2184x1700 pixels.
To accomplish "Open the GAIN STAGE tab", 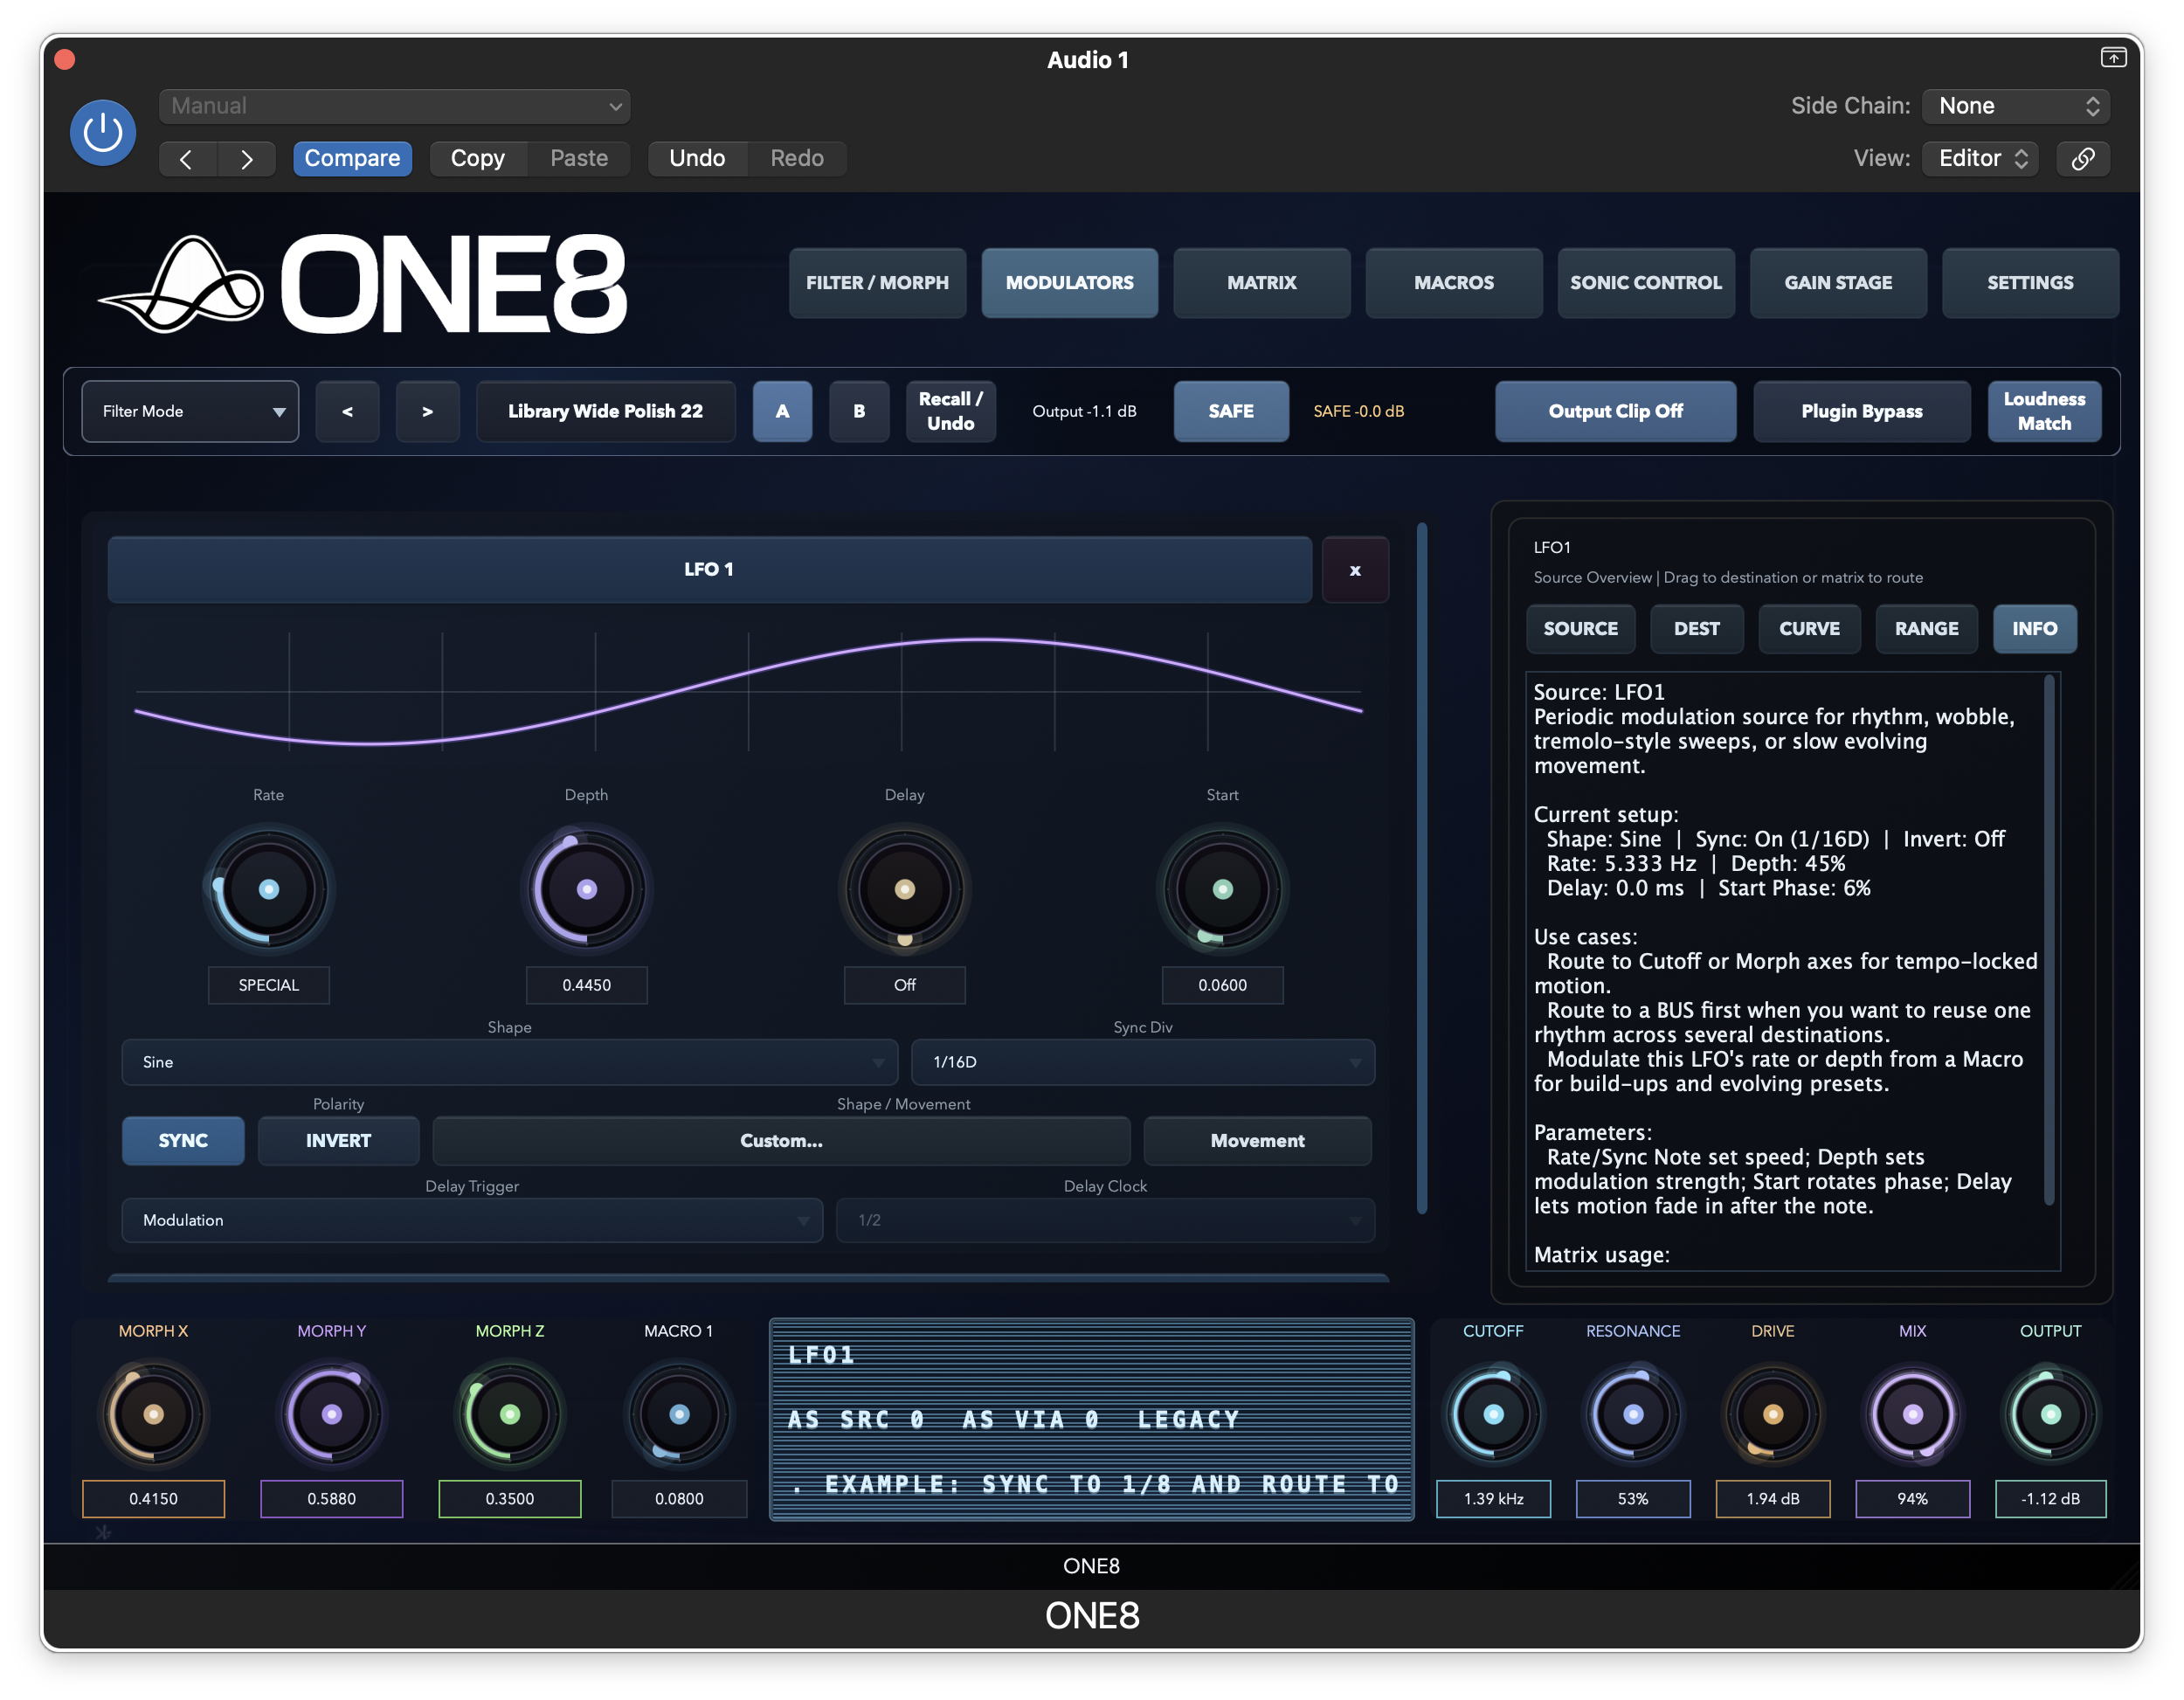I will click(1838, 283).
